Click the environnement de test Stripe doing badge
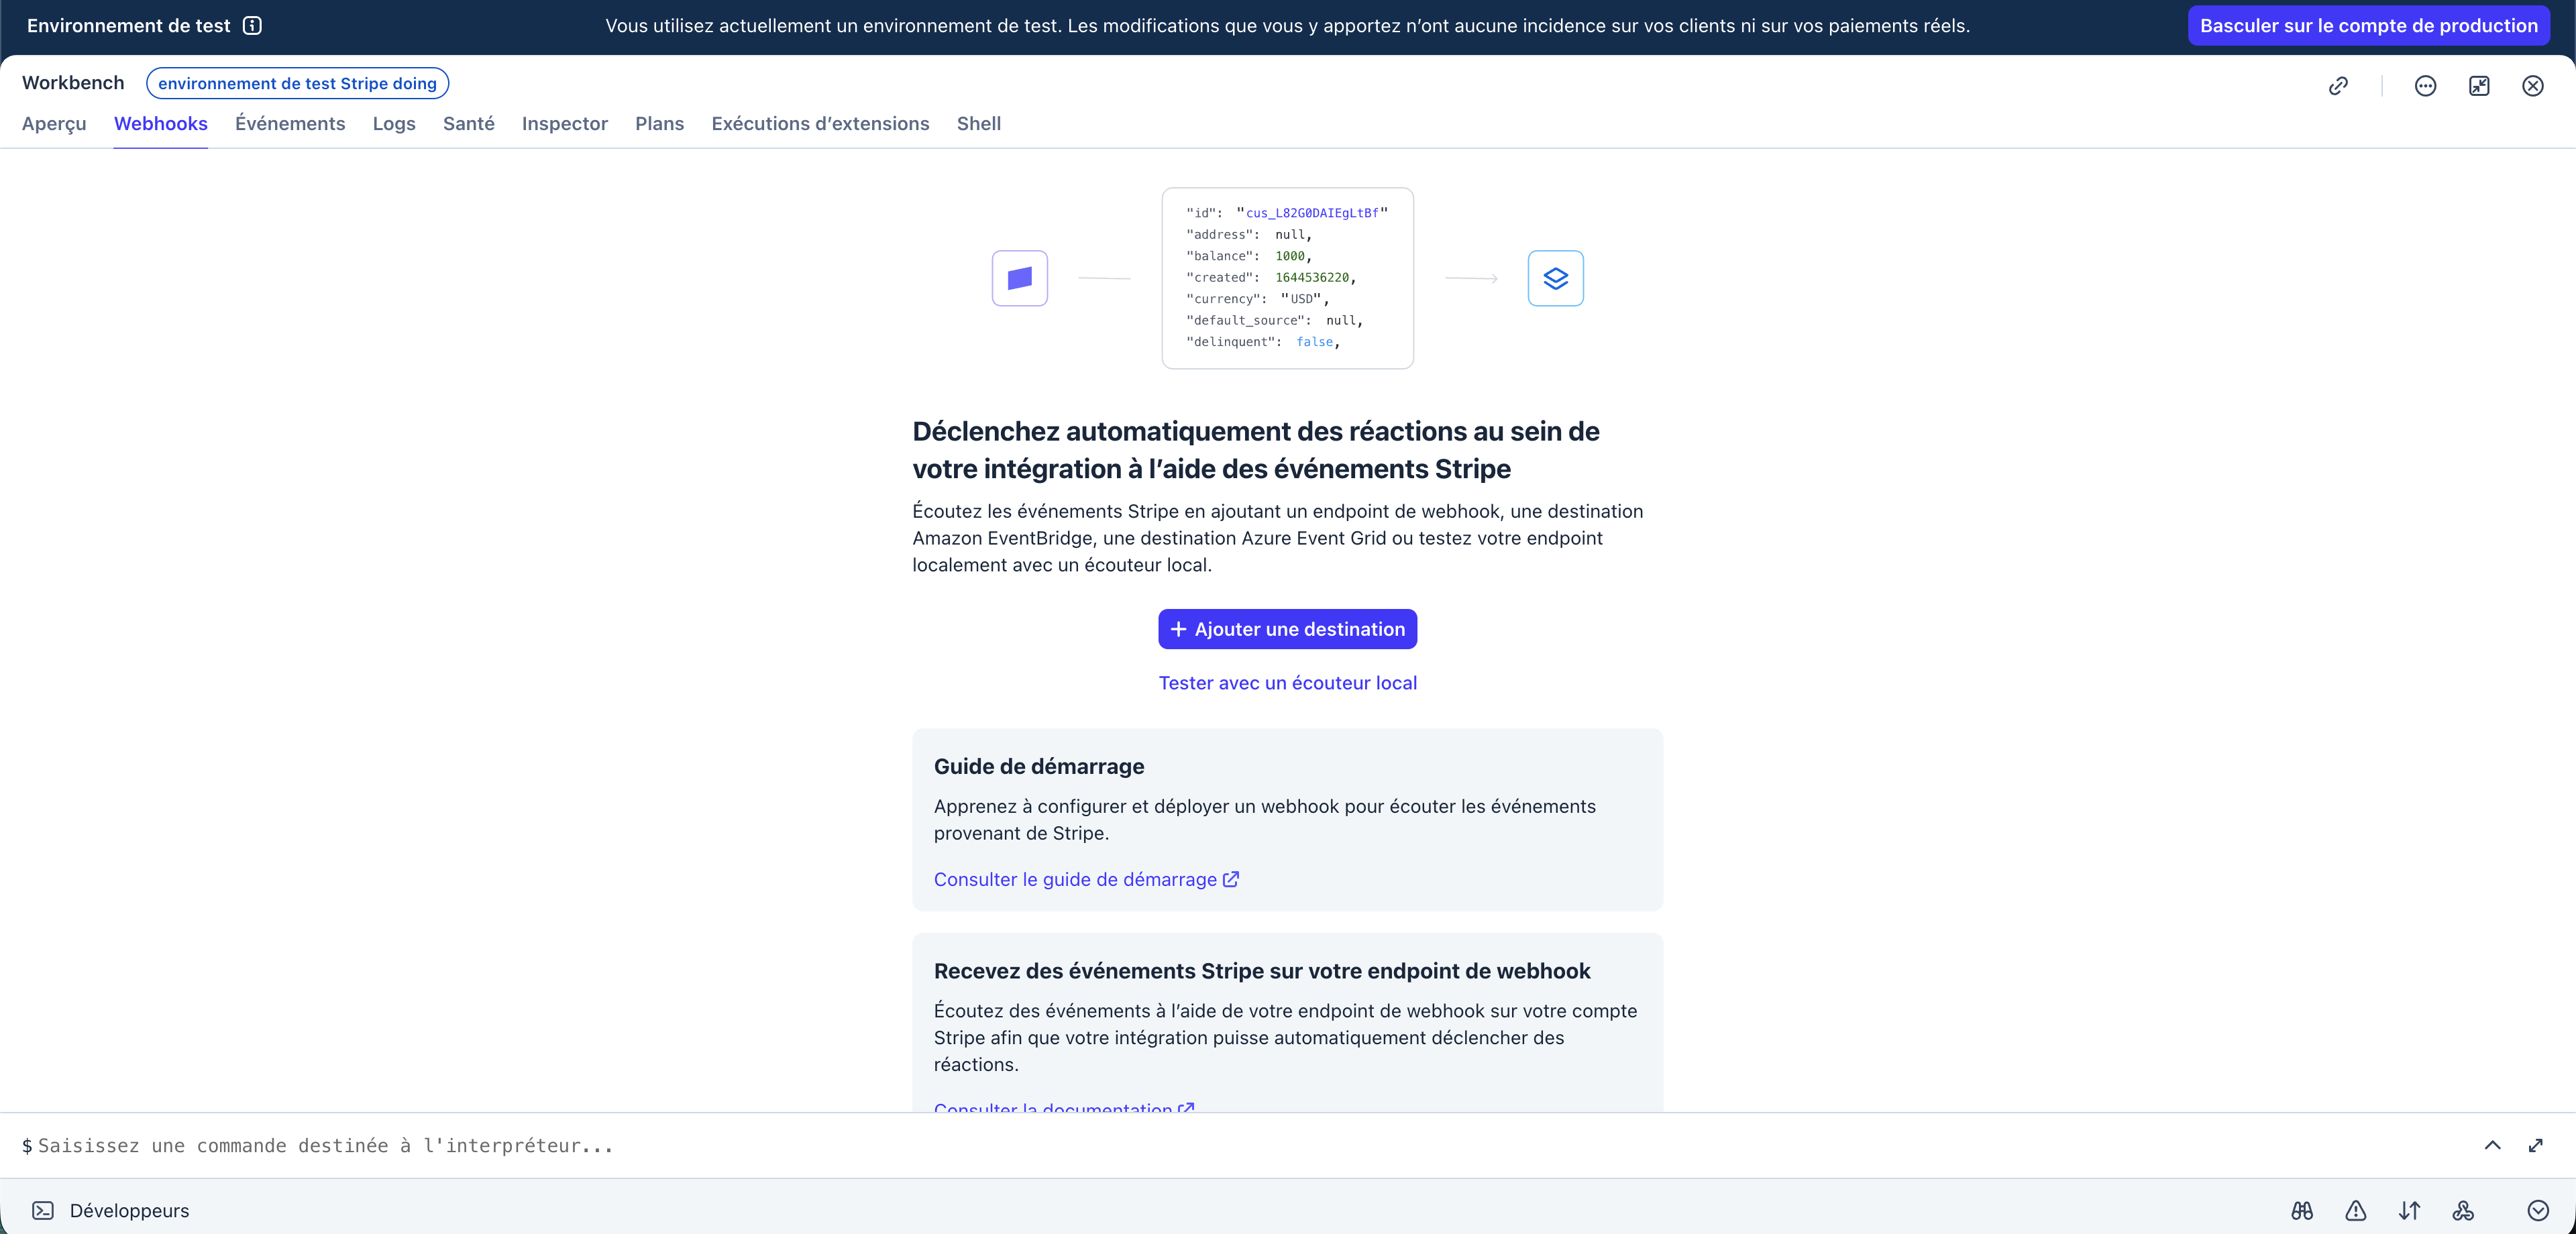 pos(298,84)
